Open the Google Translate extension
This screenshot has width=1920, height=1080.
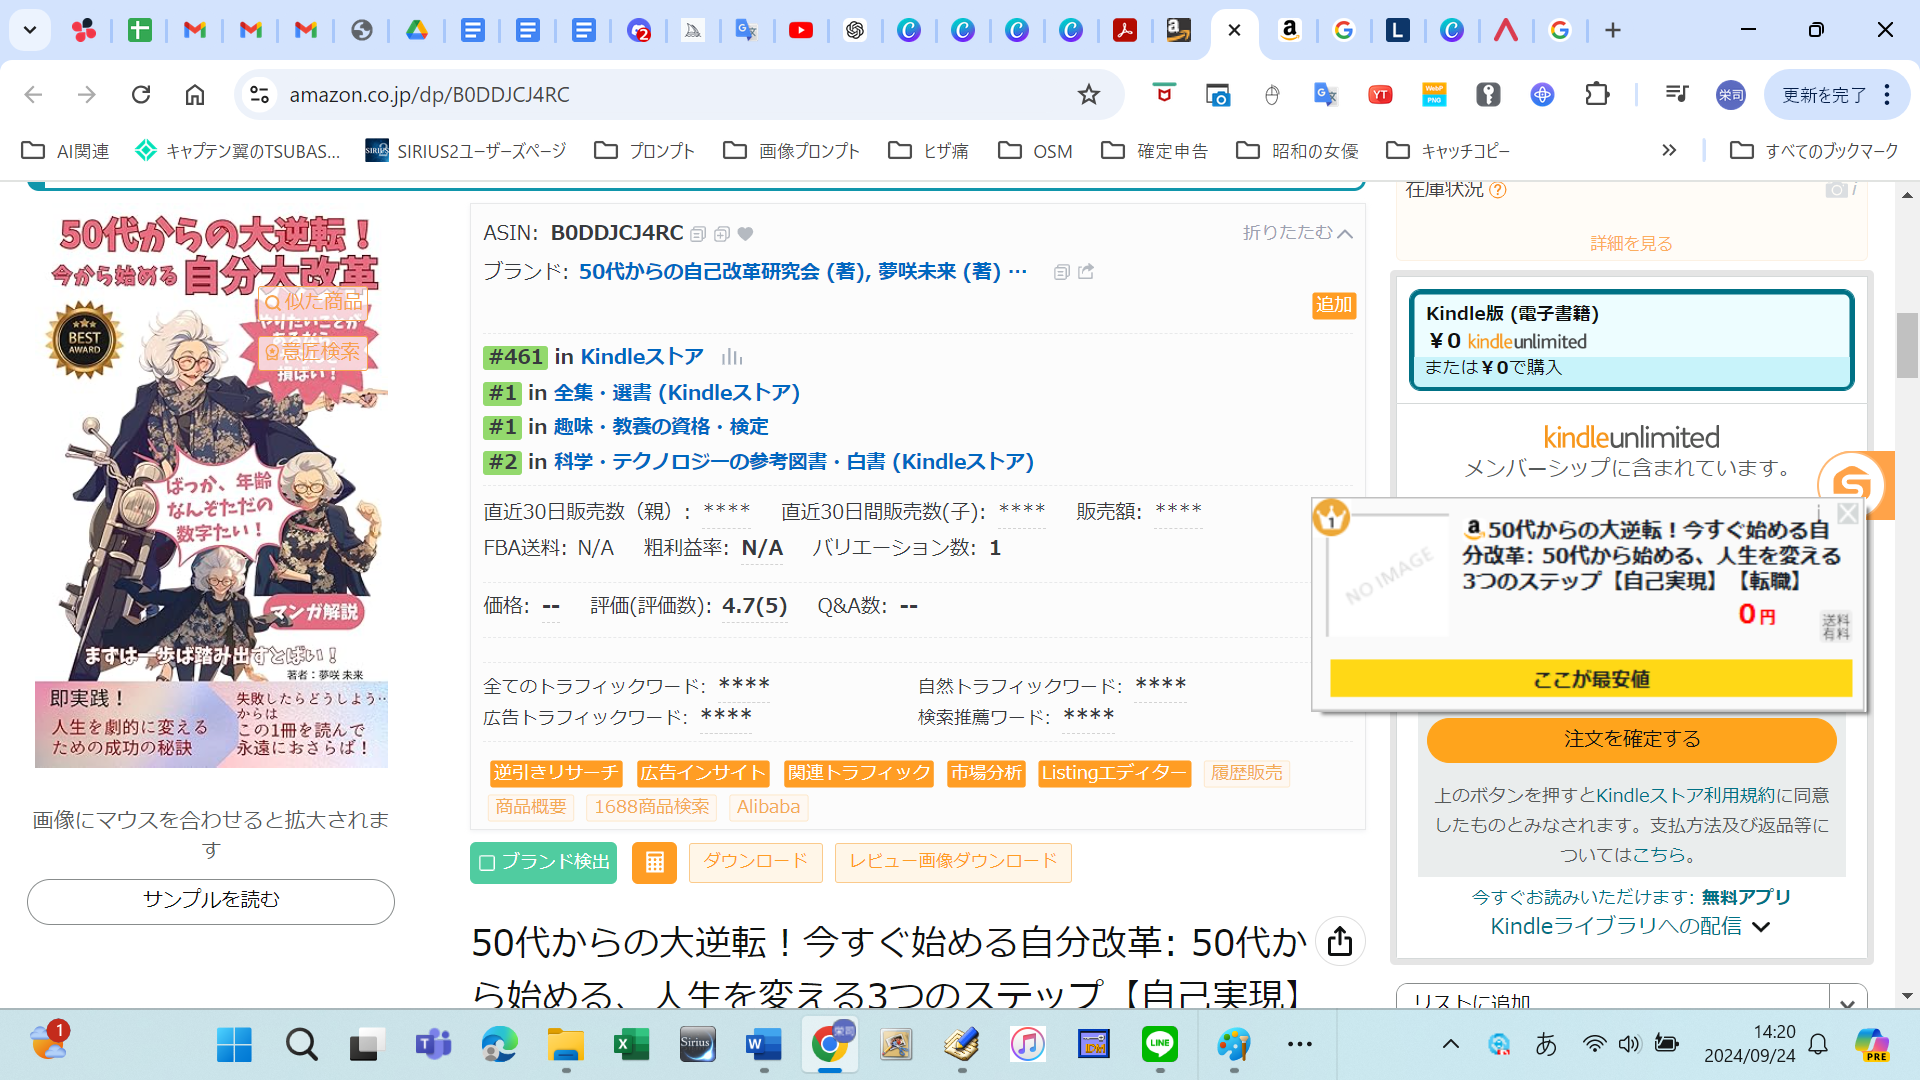click(x=1326, y=94)
